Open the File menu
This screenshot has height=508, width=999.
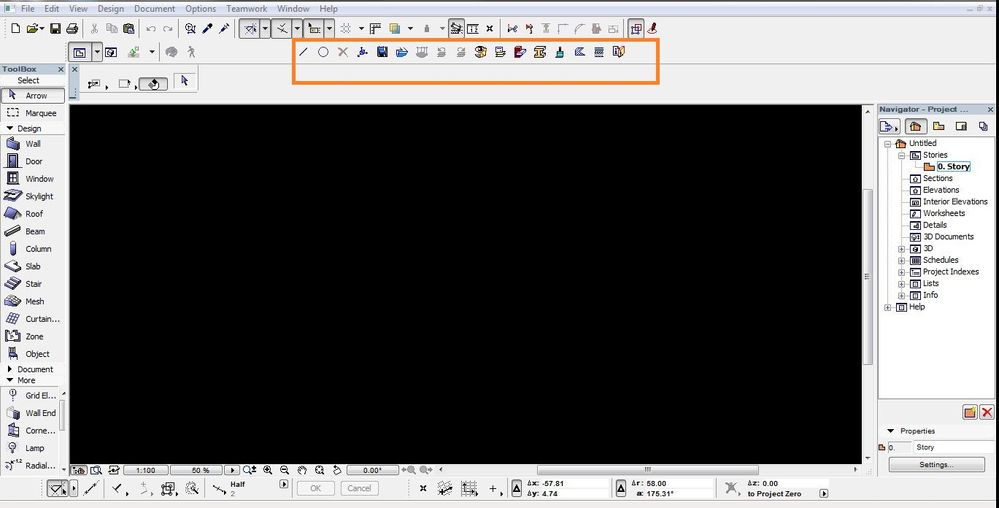click(27, 9)
